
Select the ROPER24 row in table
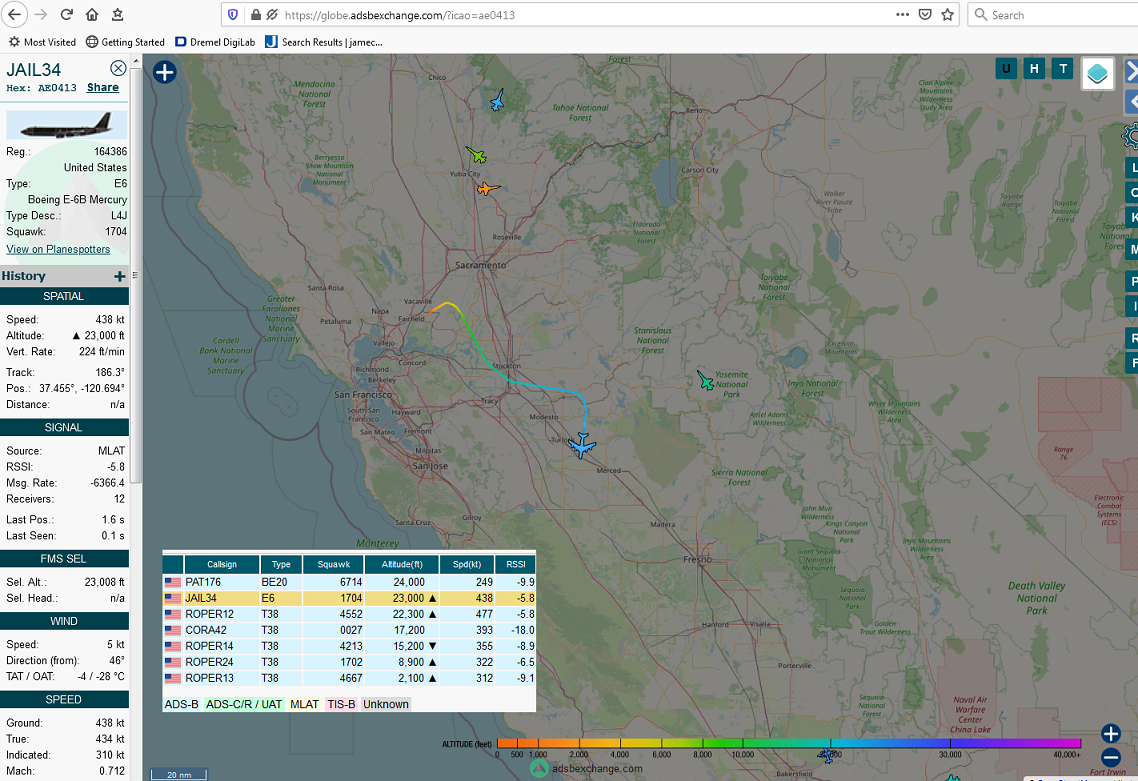[349, 662]
